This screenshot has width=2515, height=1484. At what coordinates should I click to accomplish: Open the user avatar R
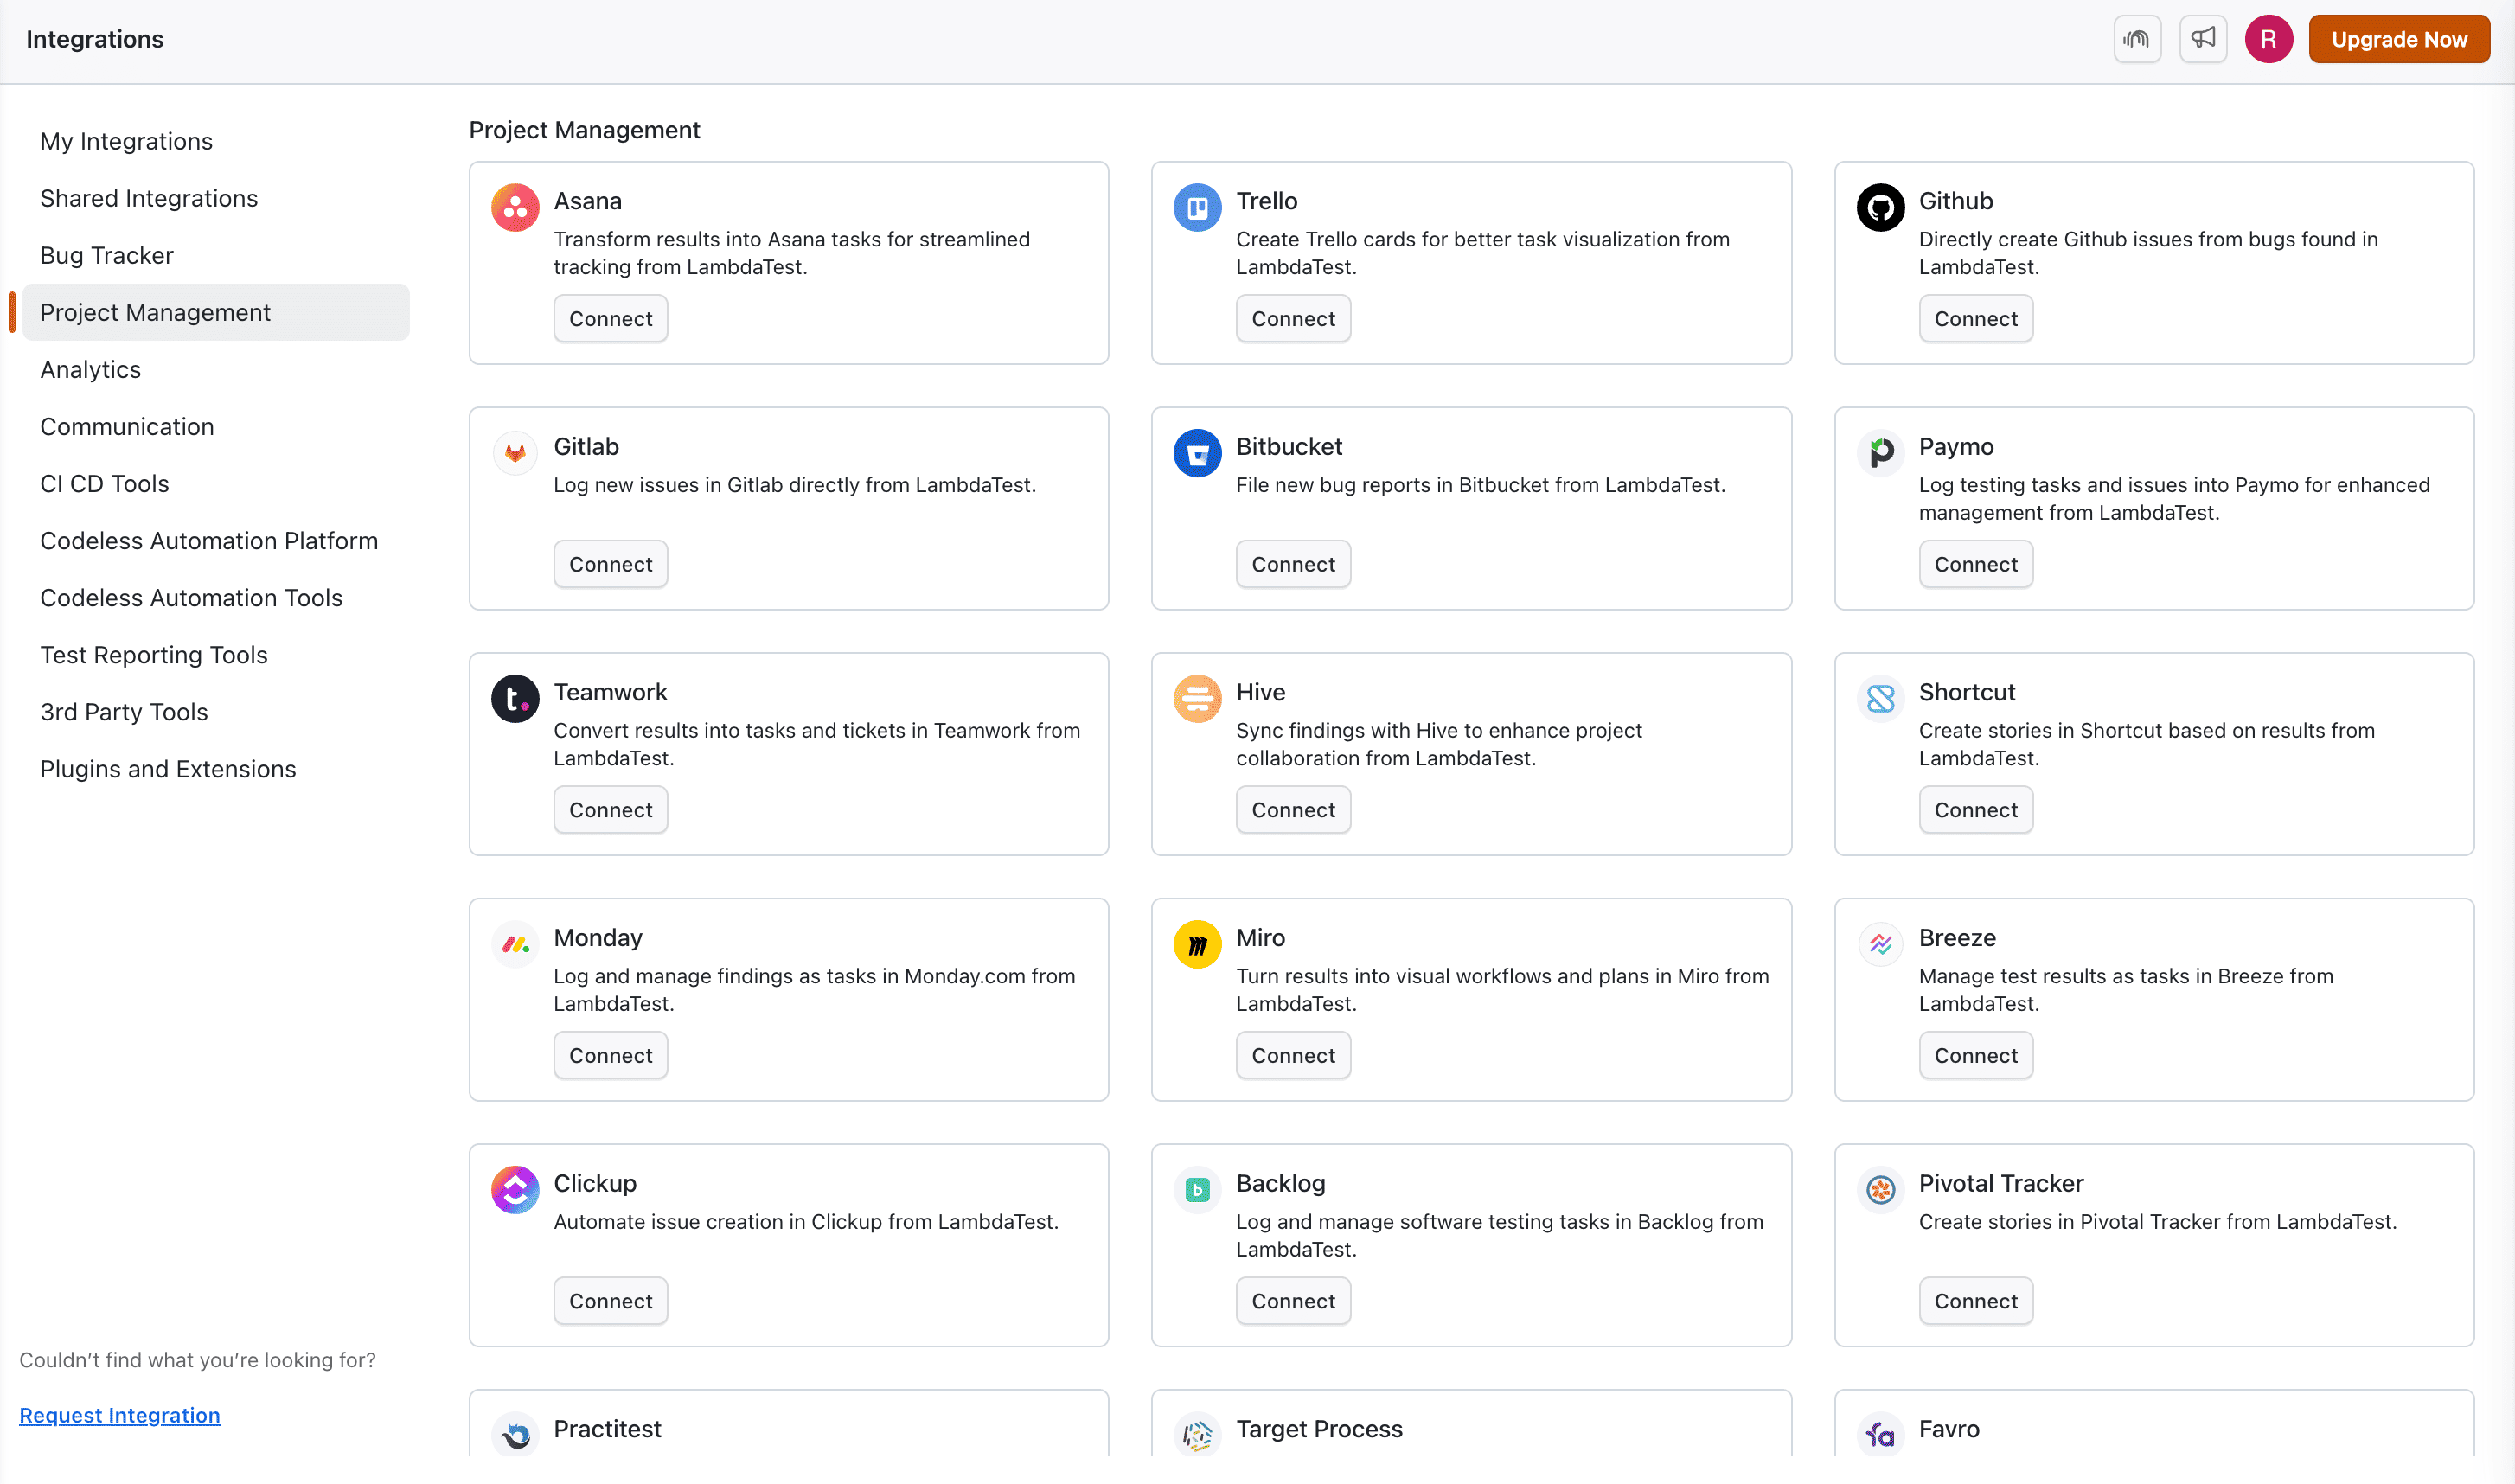tap(2268, 39)
